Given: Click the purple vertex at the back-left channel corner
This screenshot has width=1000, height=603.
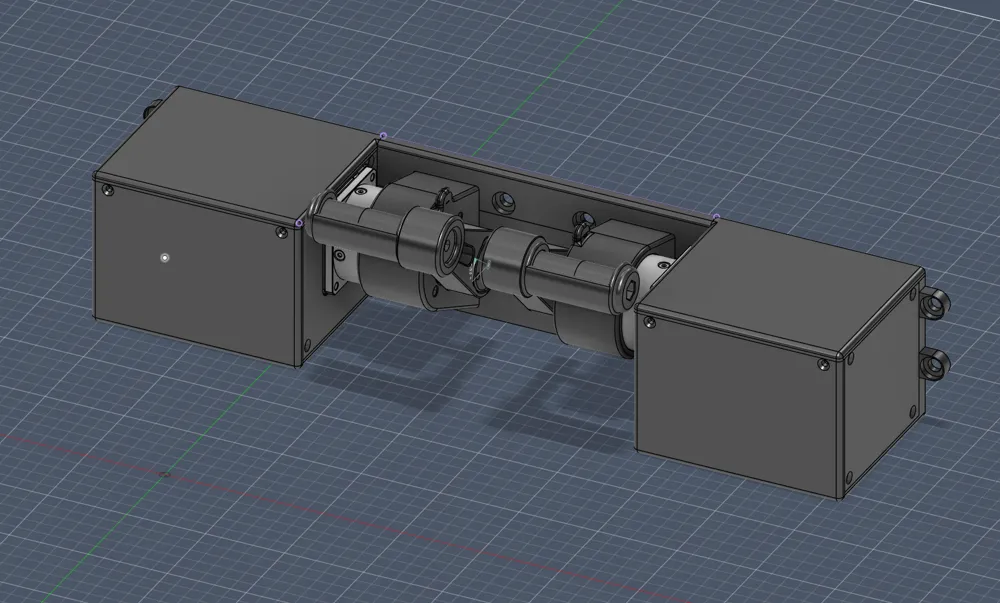Looking at the screenshot, I should pos(383,136).
